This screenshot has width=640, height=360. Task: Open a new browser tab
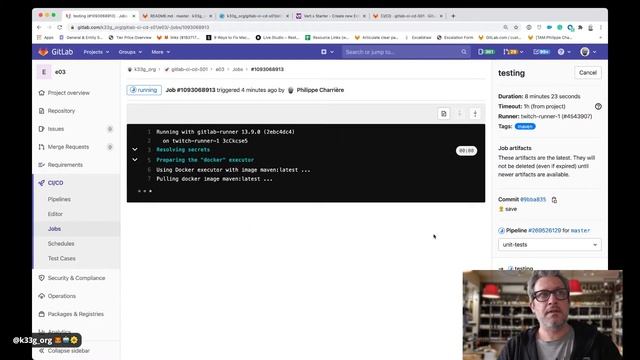click(453, 16)
